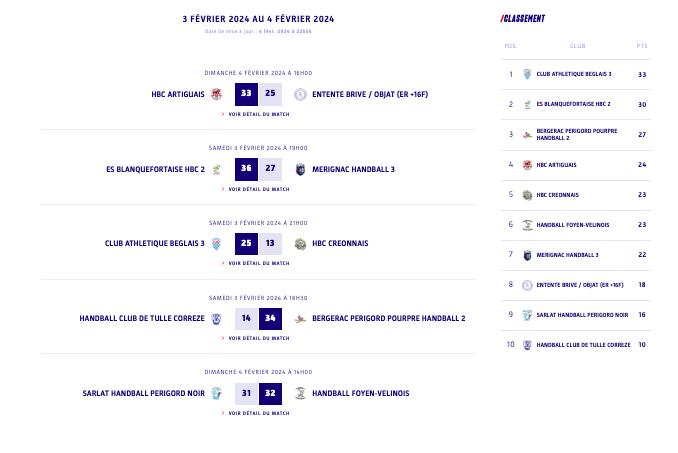Click the HBC Artiguais club logo in match

(216, 94)
